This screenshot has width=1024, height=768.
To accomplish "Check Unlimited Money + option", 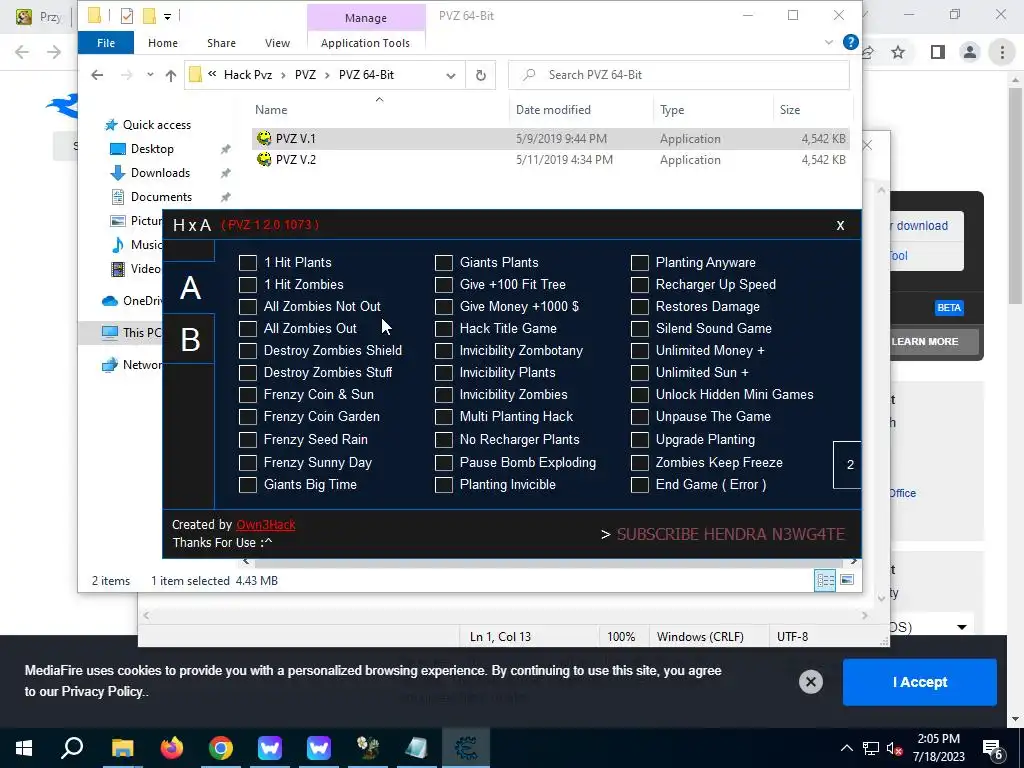I will (639, 351).
